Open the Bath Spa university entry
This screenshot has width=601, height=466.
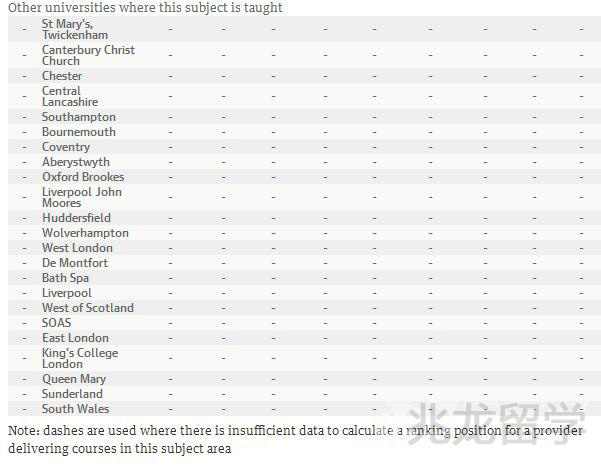tap(65, 278)
